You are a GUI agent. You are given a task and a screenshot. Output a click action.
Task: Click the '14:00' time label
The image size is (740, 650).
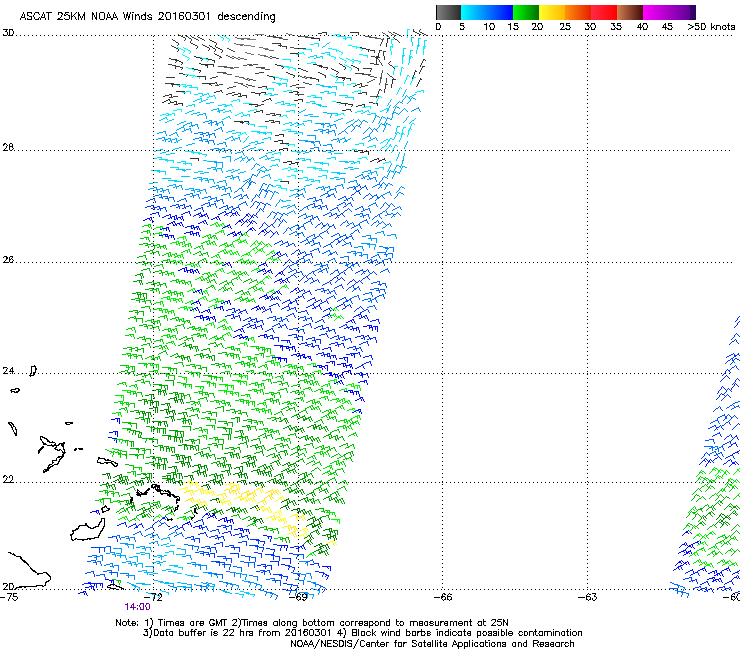(137, 607)
